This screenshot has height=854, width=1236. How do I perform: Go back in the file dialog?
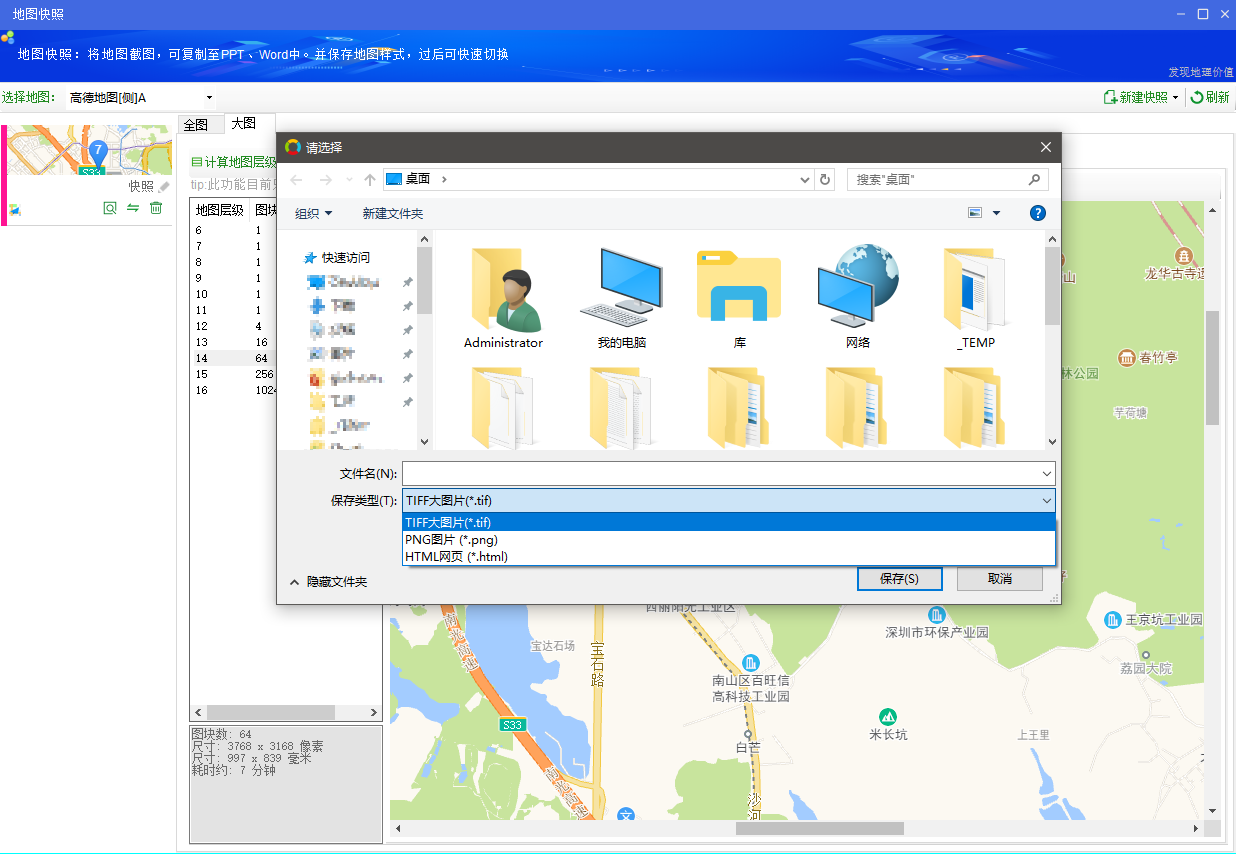tap(295, 179)
